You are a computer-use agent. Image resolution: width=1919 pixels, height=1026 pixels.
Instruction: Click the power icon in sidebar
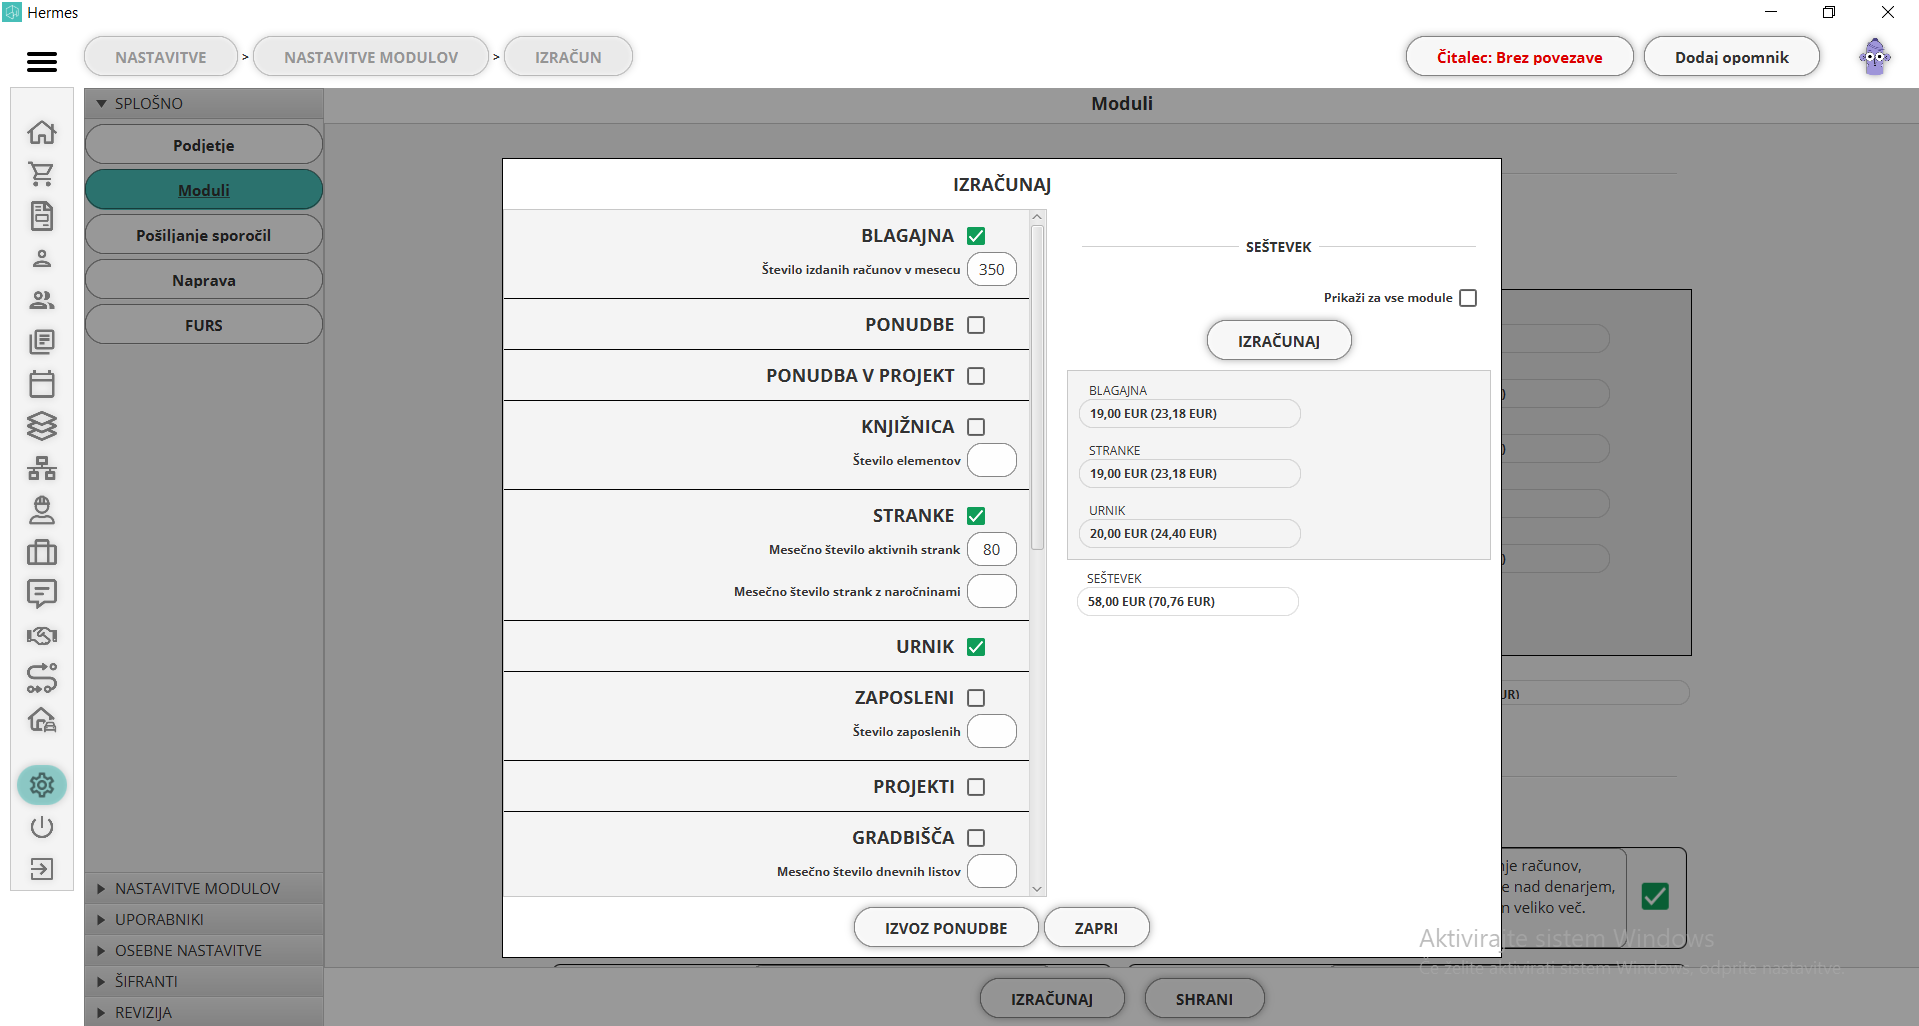42,827
